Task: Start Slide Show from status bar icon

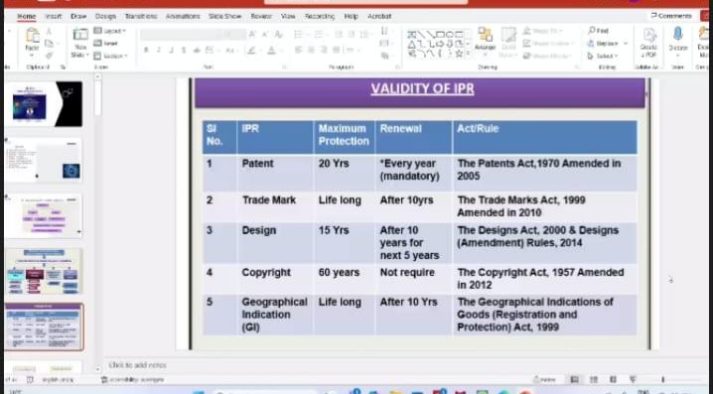Action: [x=633, y=379]
